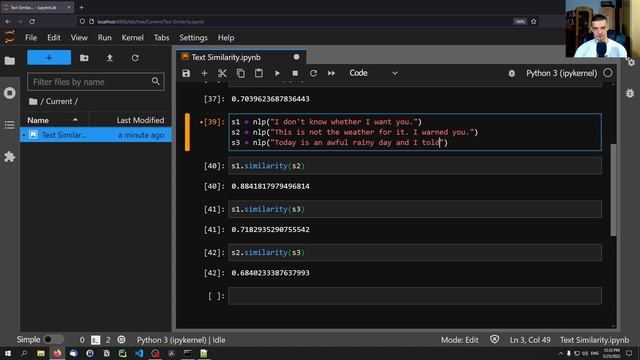This screenshot has width=640, height=360.
Task: Click the empty last code cell
Action: (x=415, y=296)
